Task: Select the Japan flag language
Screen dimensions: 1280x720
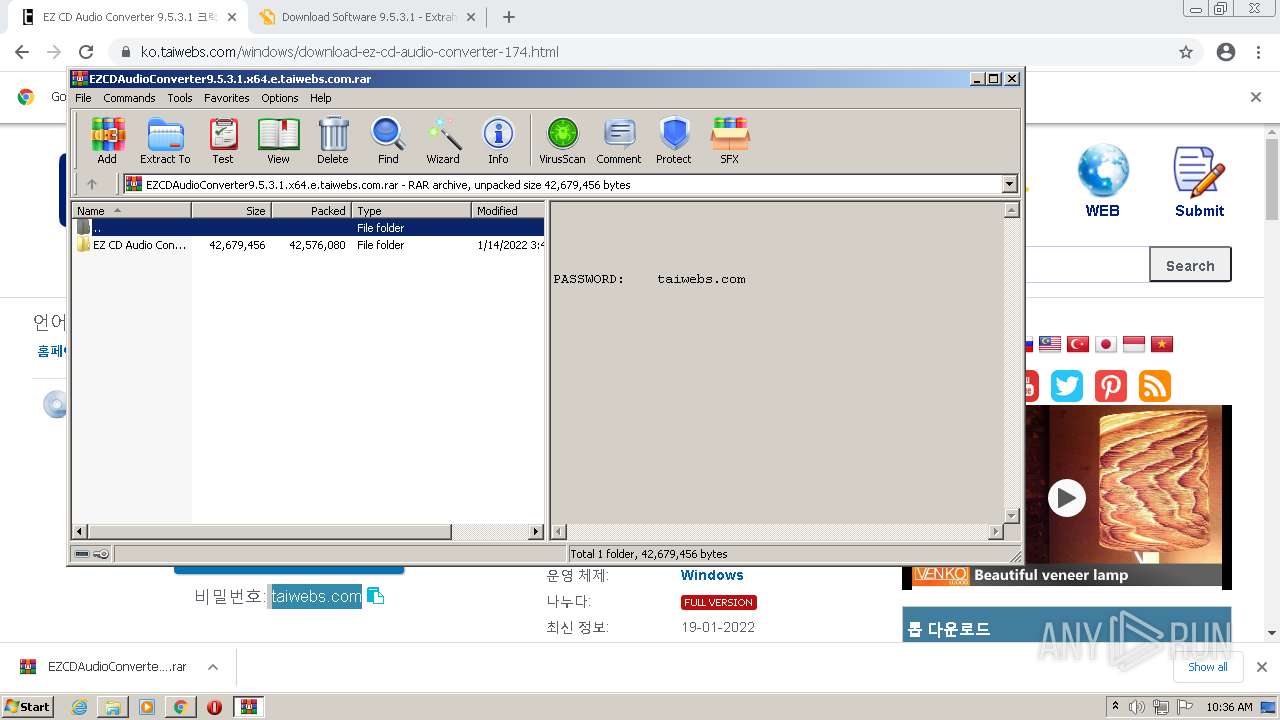Action: [1106, 344]
